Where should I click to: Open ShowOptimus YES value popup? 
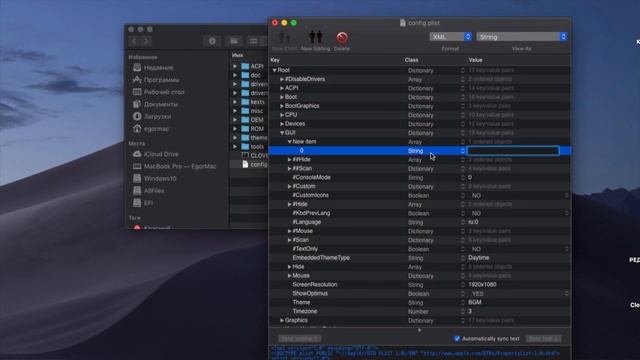point(567,294)
